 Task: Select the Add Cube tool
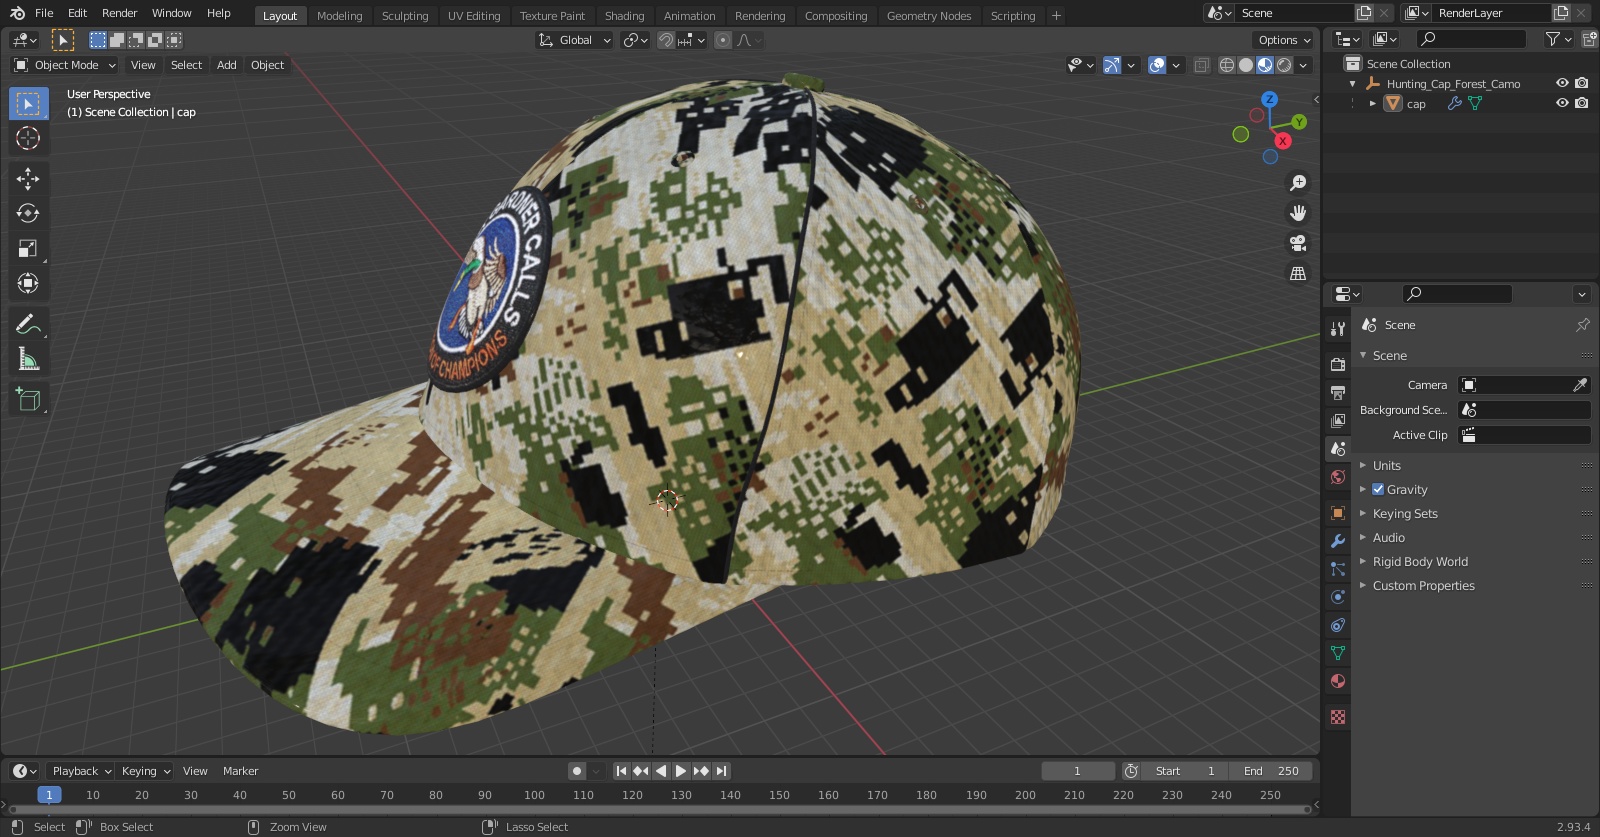28,399
